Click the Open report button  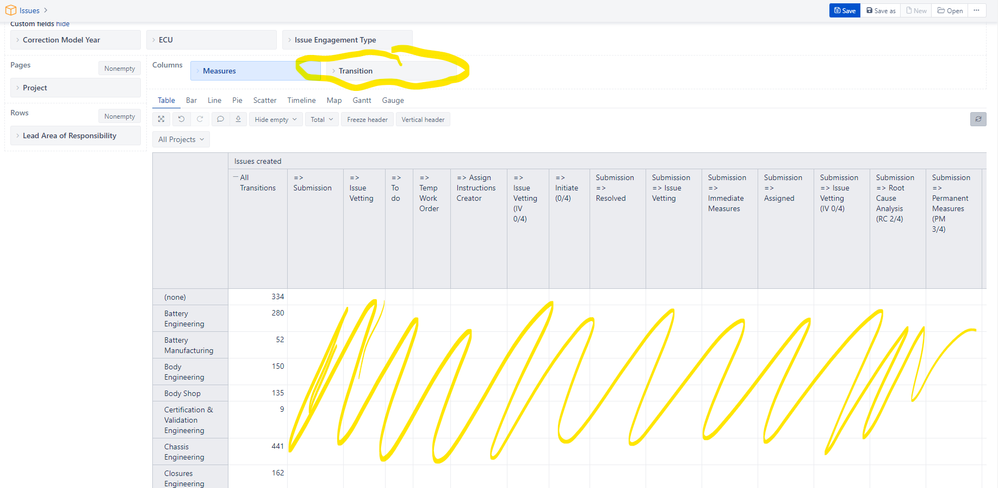(950, 11)
